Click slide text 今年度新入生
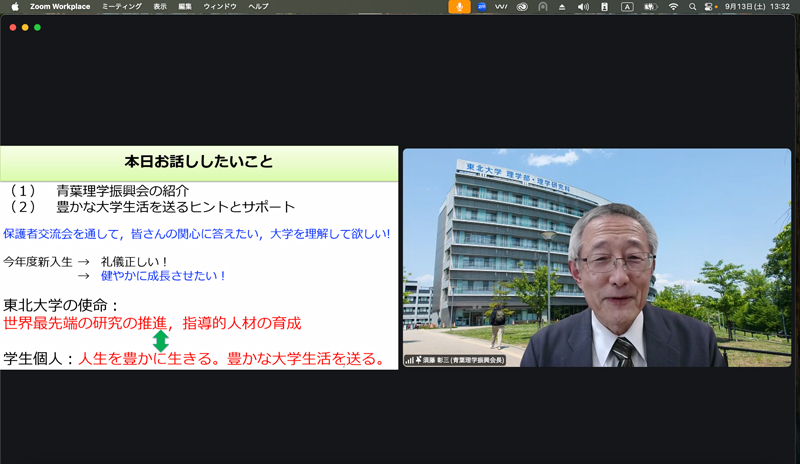 (38, 262)
